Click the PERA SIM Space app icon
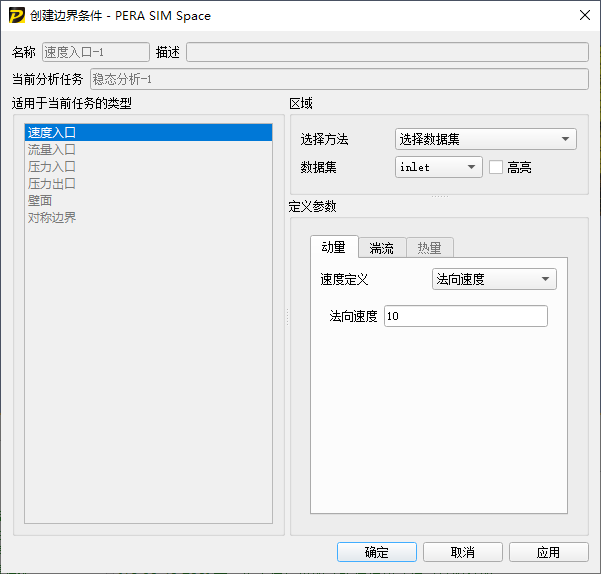This screenshot has width=601, height=574. click(x=16, y=16)
